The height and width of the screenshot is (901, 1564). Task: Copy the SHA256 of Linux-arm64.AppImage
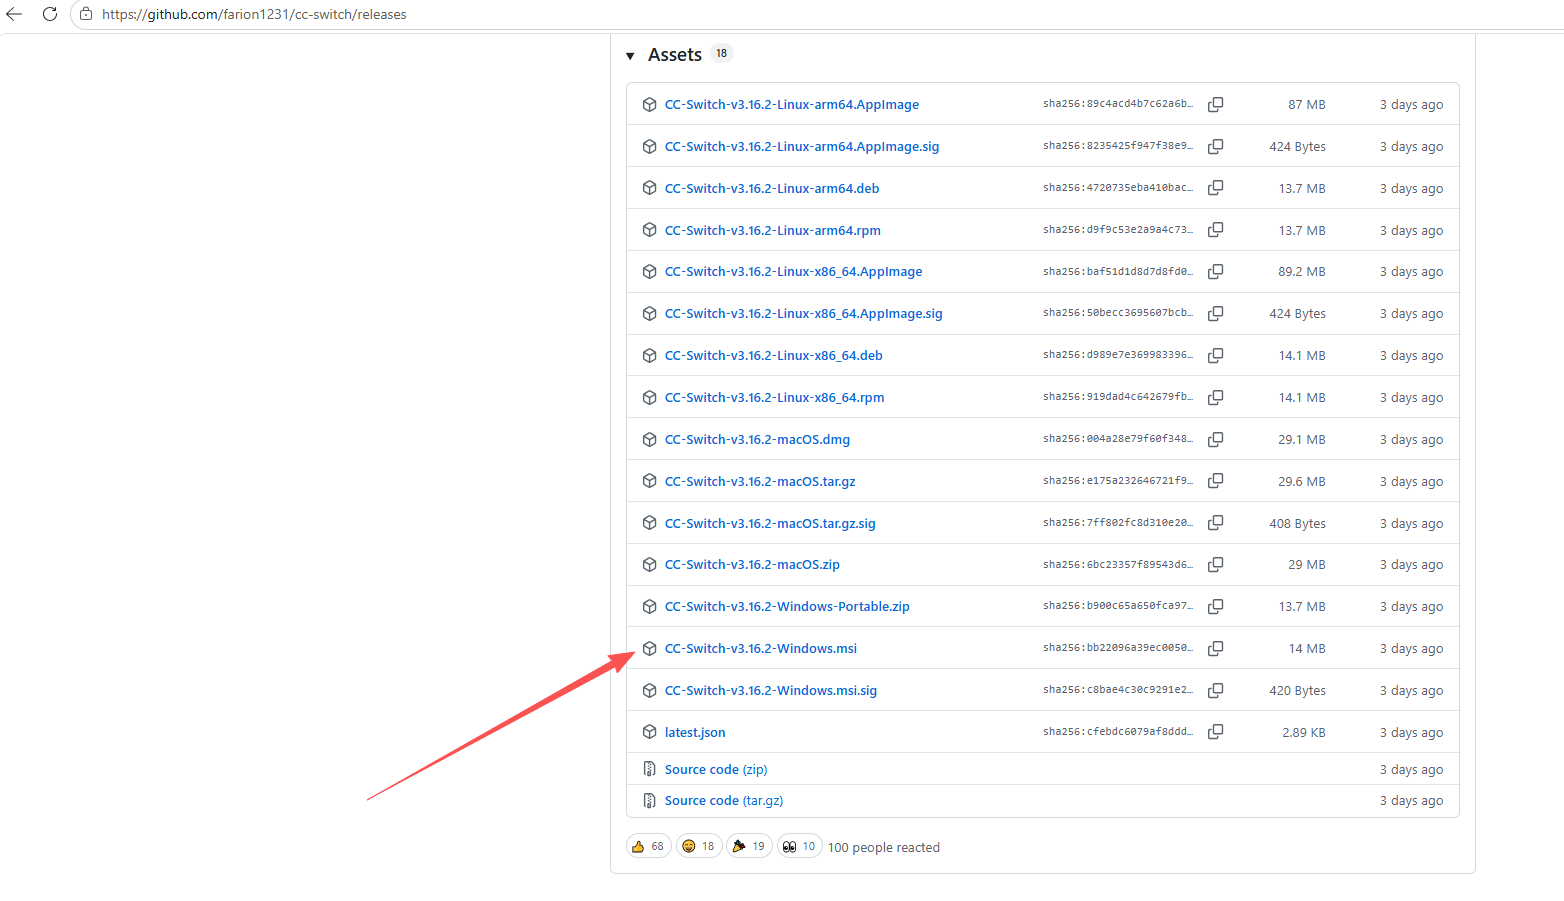1216,105
